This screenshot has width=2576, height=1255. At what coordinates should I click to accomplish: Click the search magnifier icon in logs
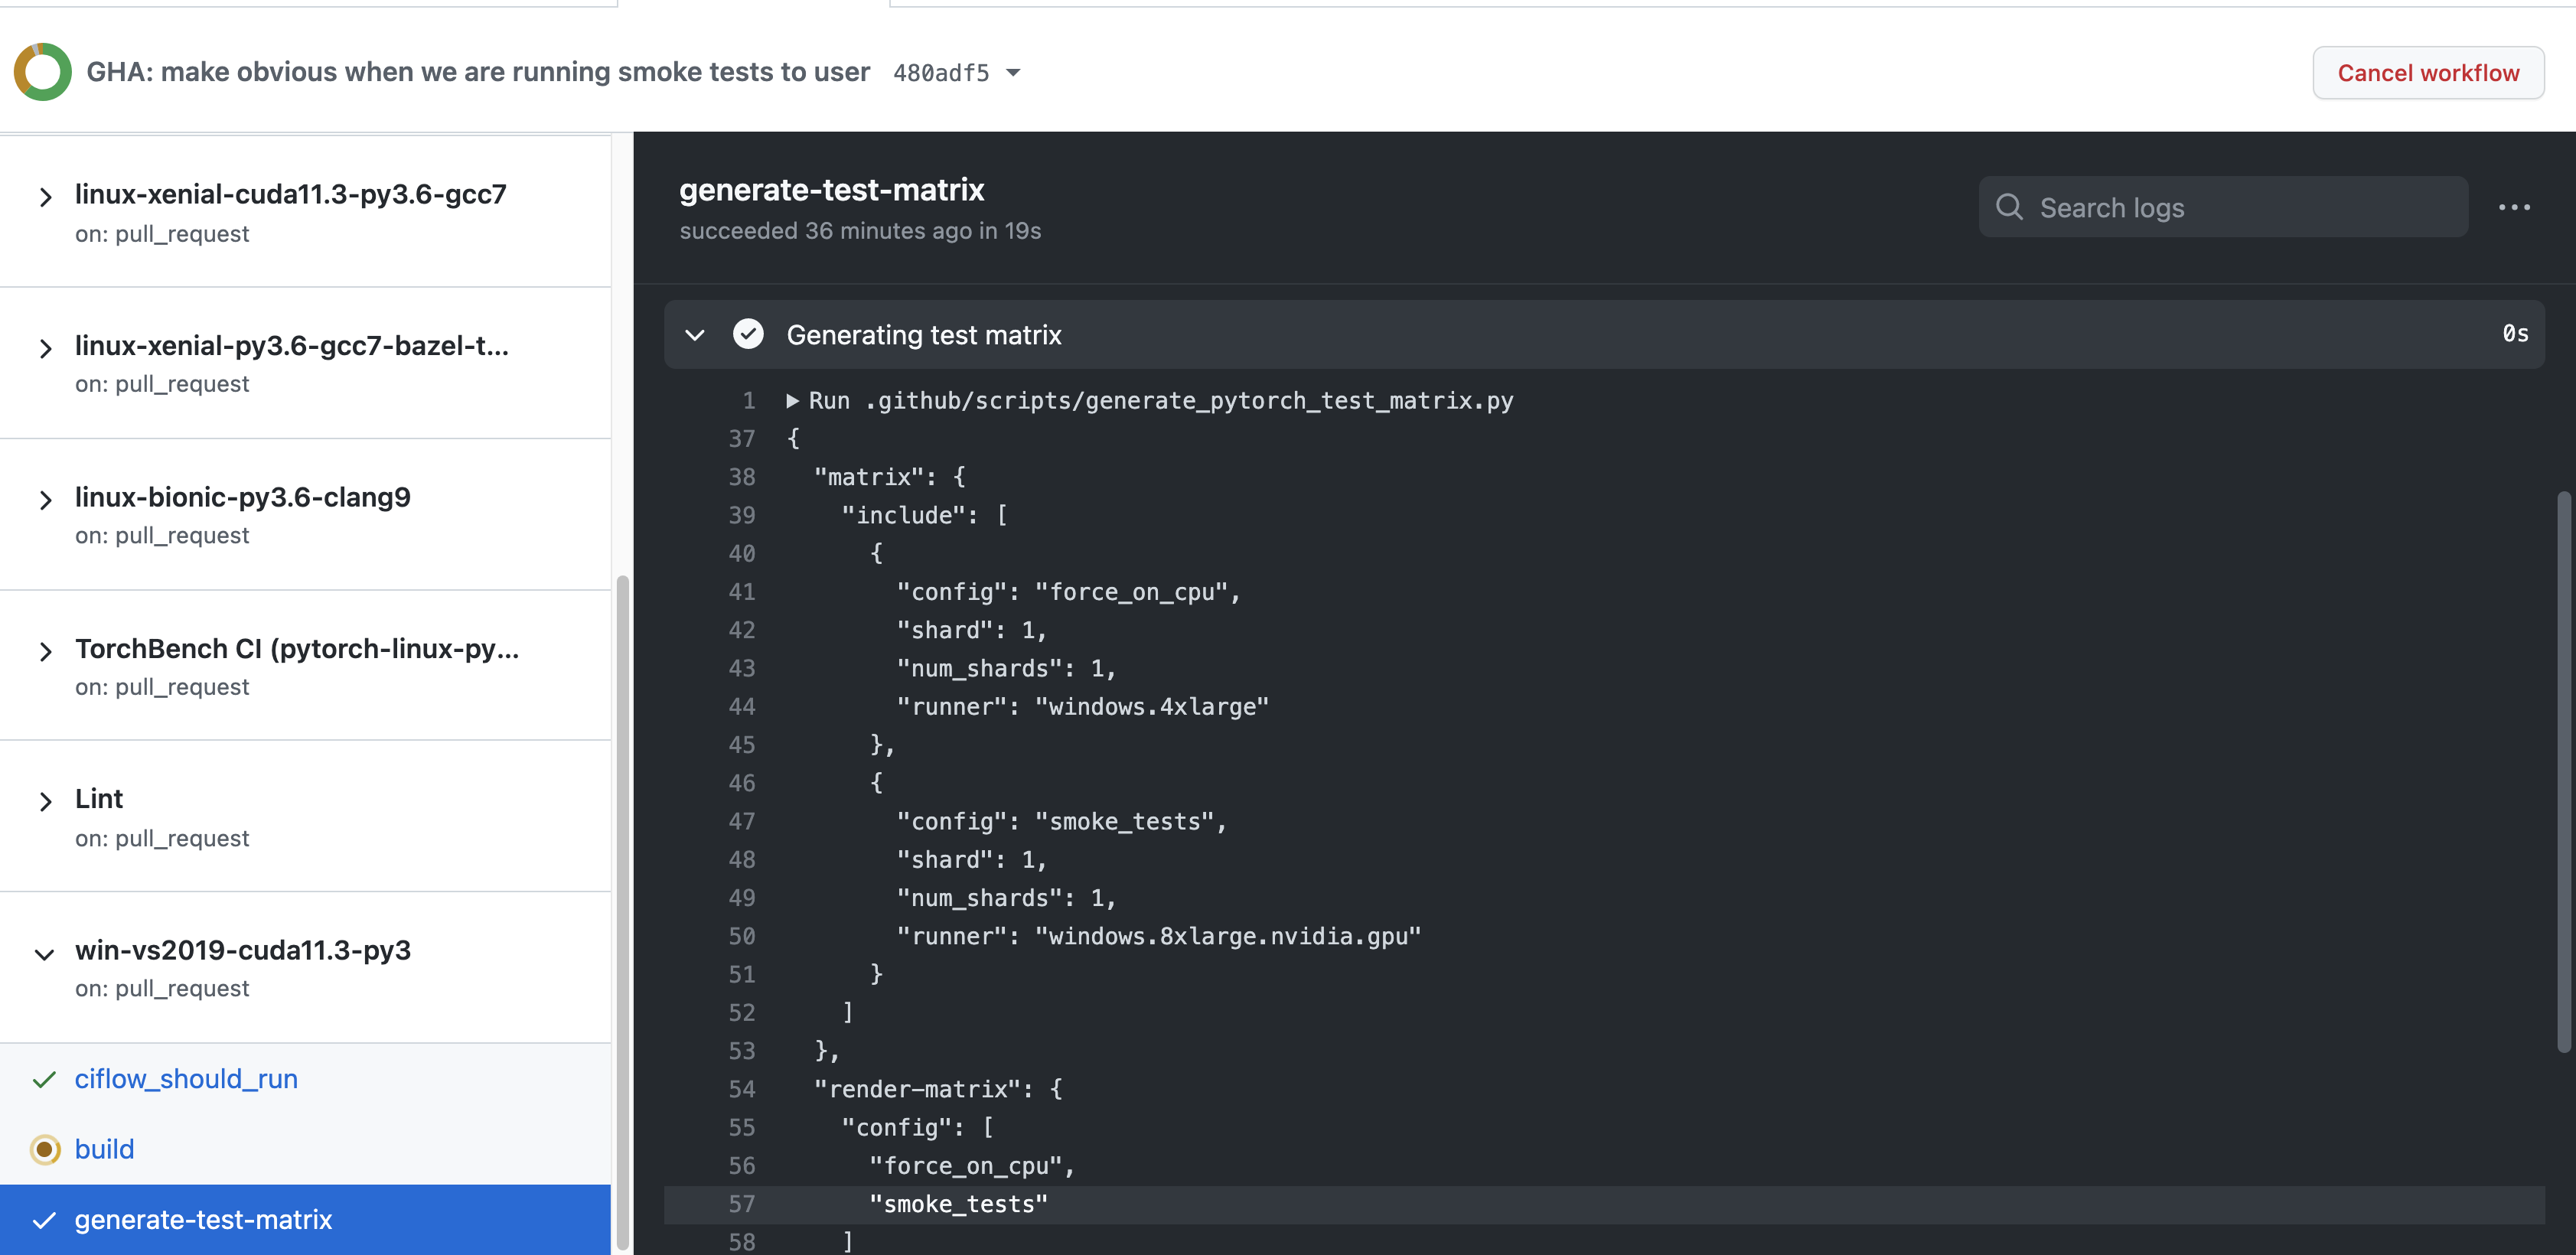coord(2008,207)
